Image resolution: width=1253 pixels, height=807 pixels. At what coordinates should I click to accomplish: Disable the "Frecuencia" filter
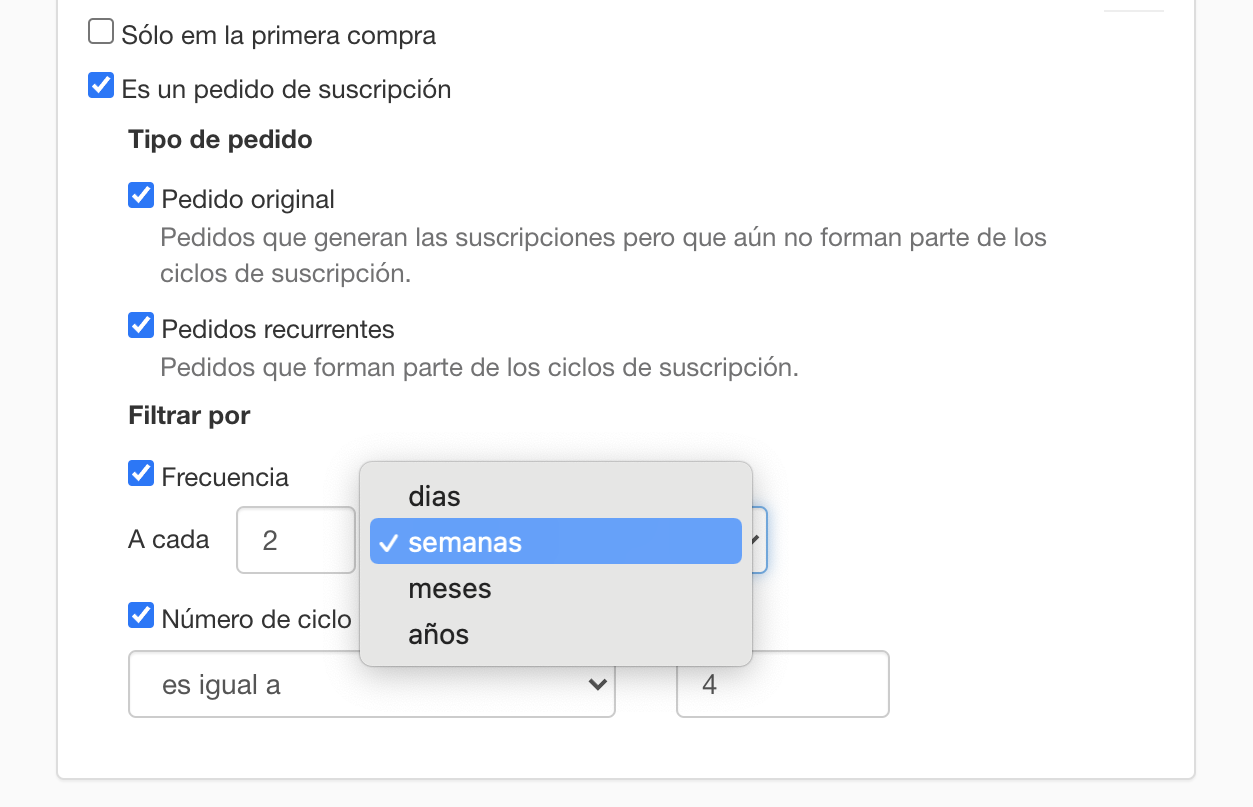[x=140, y=473]
